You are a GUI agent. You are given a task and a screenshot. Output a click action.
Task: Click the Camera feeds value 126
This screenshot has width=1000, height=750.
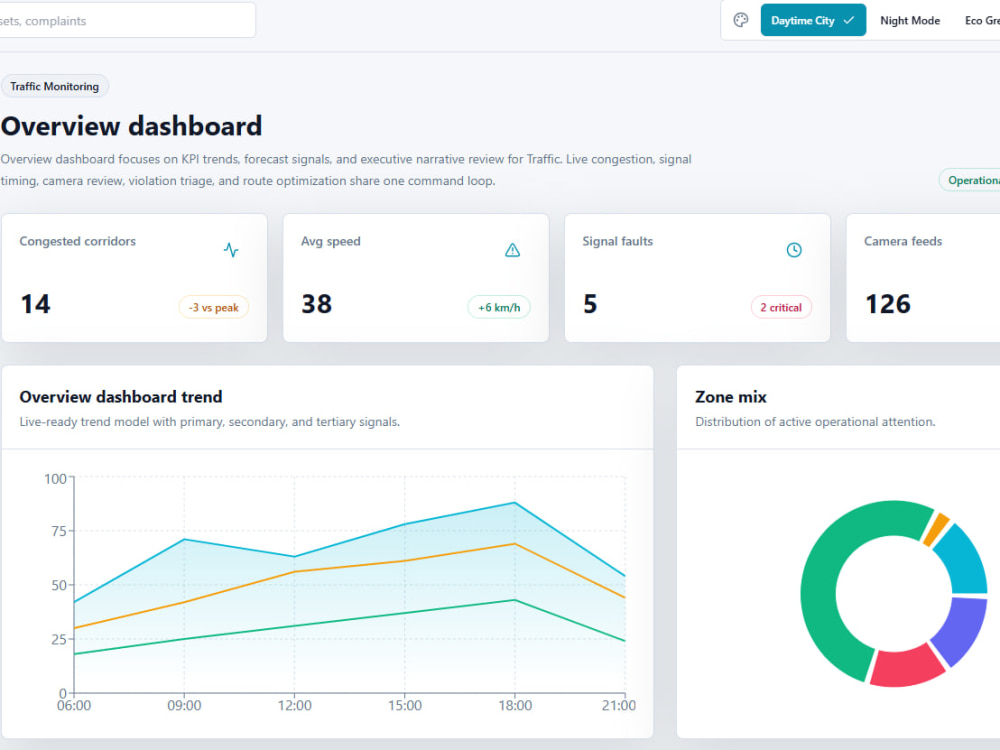(x=888, y=304)
